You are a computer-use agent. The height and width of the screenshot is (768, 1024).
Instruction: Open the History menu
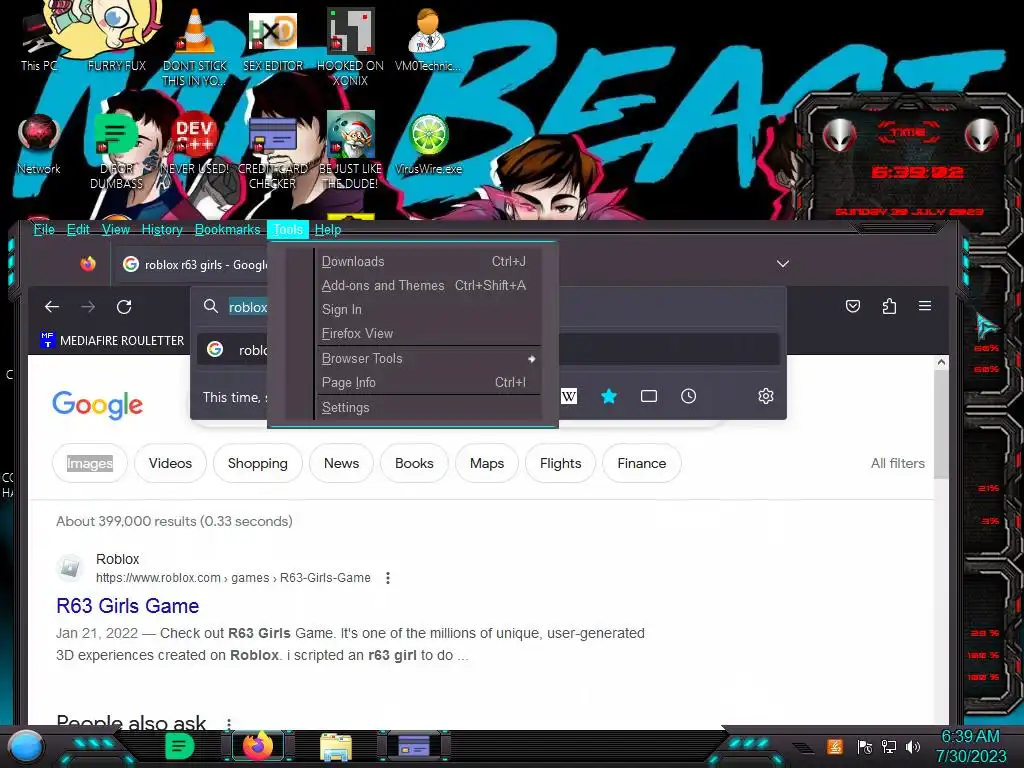coord(162,229)
